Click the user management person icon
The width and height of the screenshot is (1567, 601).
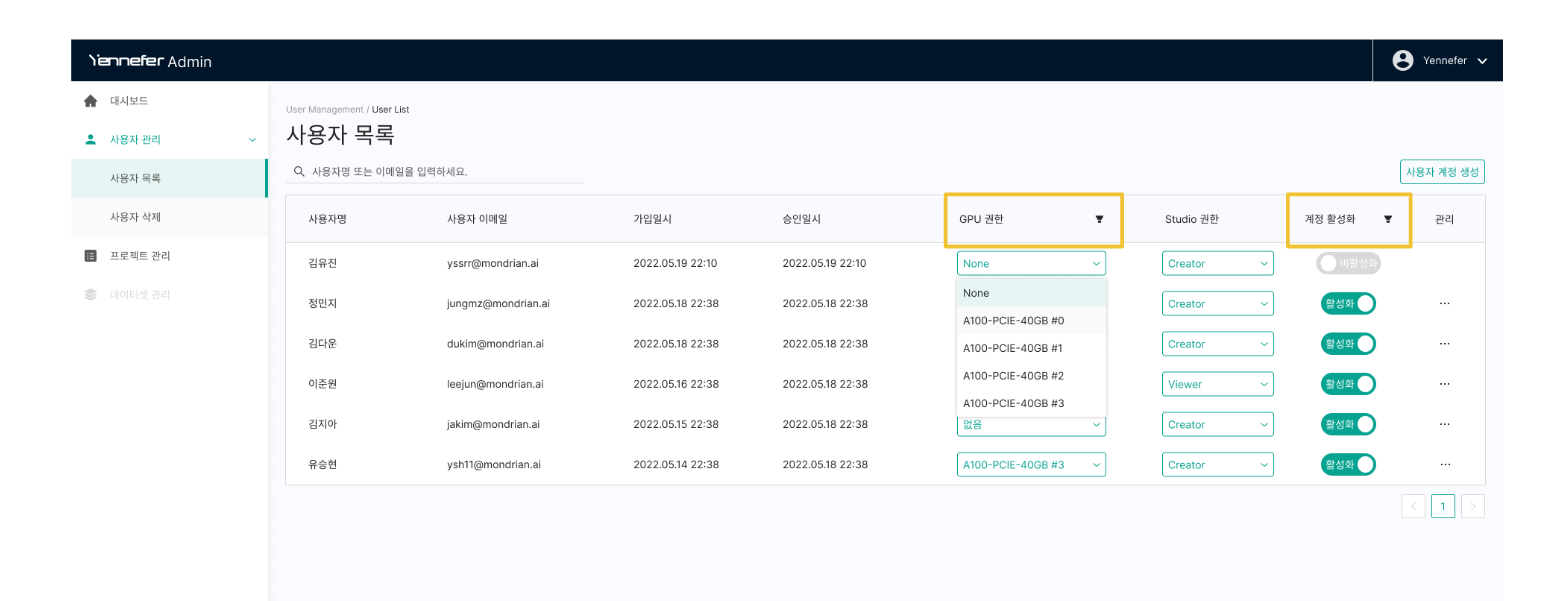91,140
